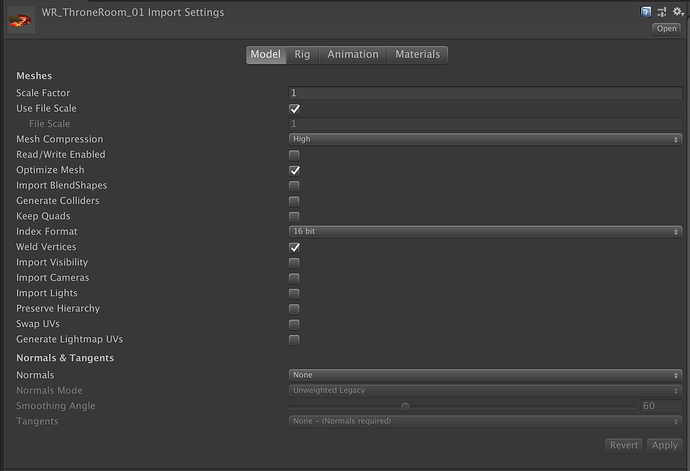Open the Animation tab
The width and height of the screenshot is (690, 471).
click(353, 55)
